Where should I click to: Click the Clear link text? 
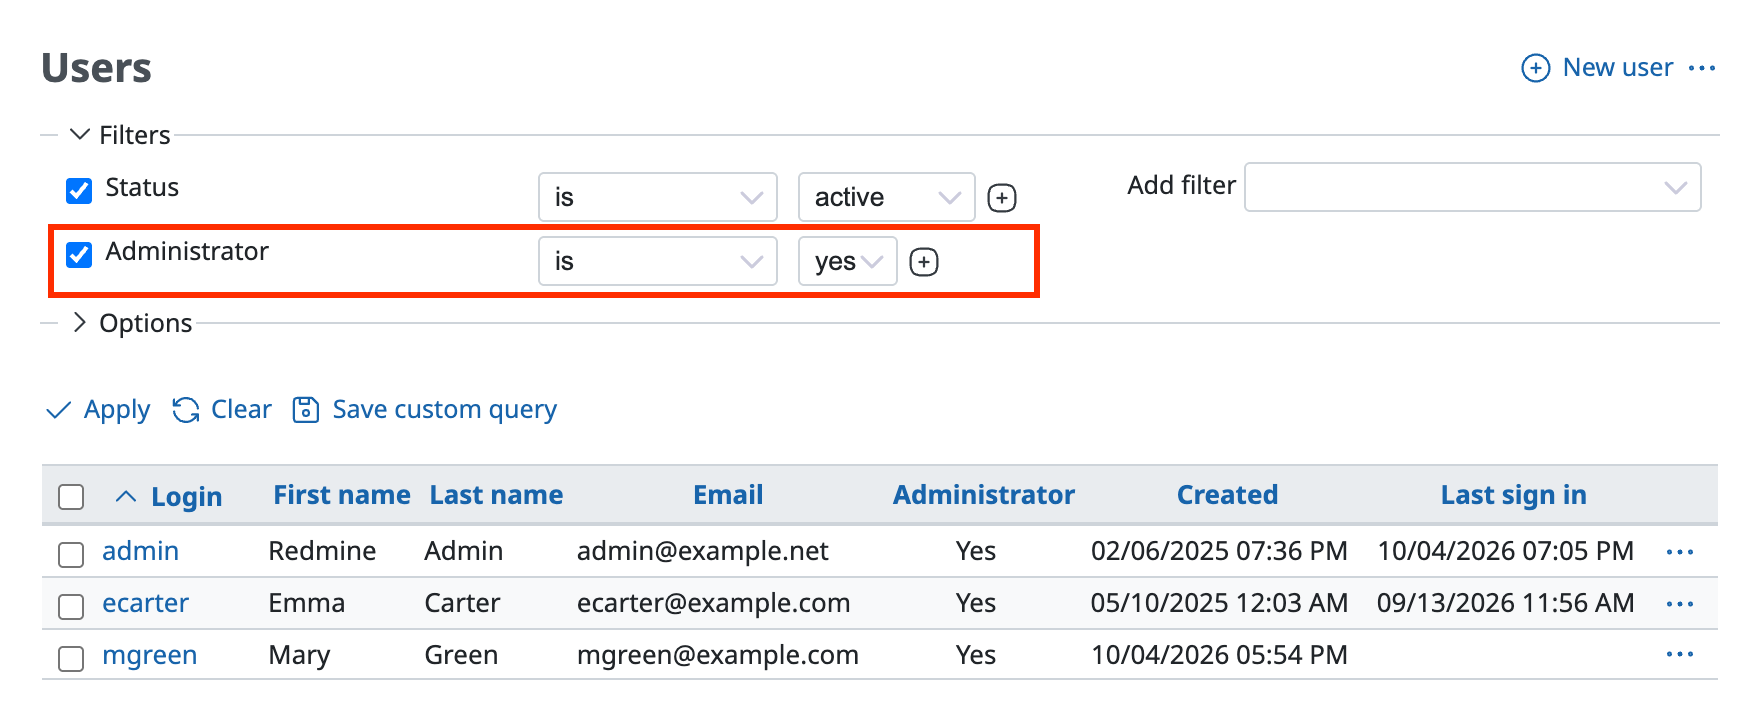(x=241, y=409)
